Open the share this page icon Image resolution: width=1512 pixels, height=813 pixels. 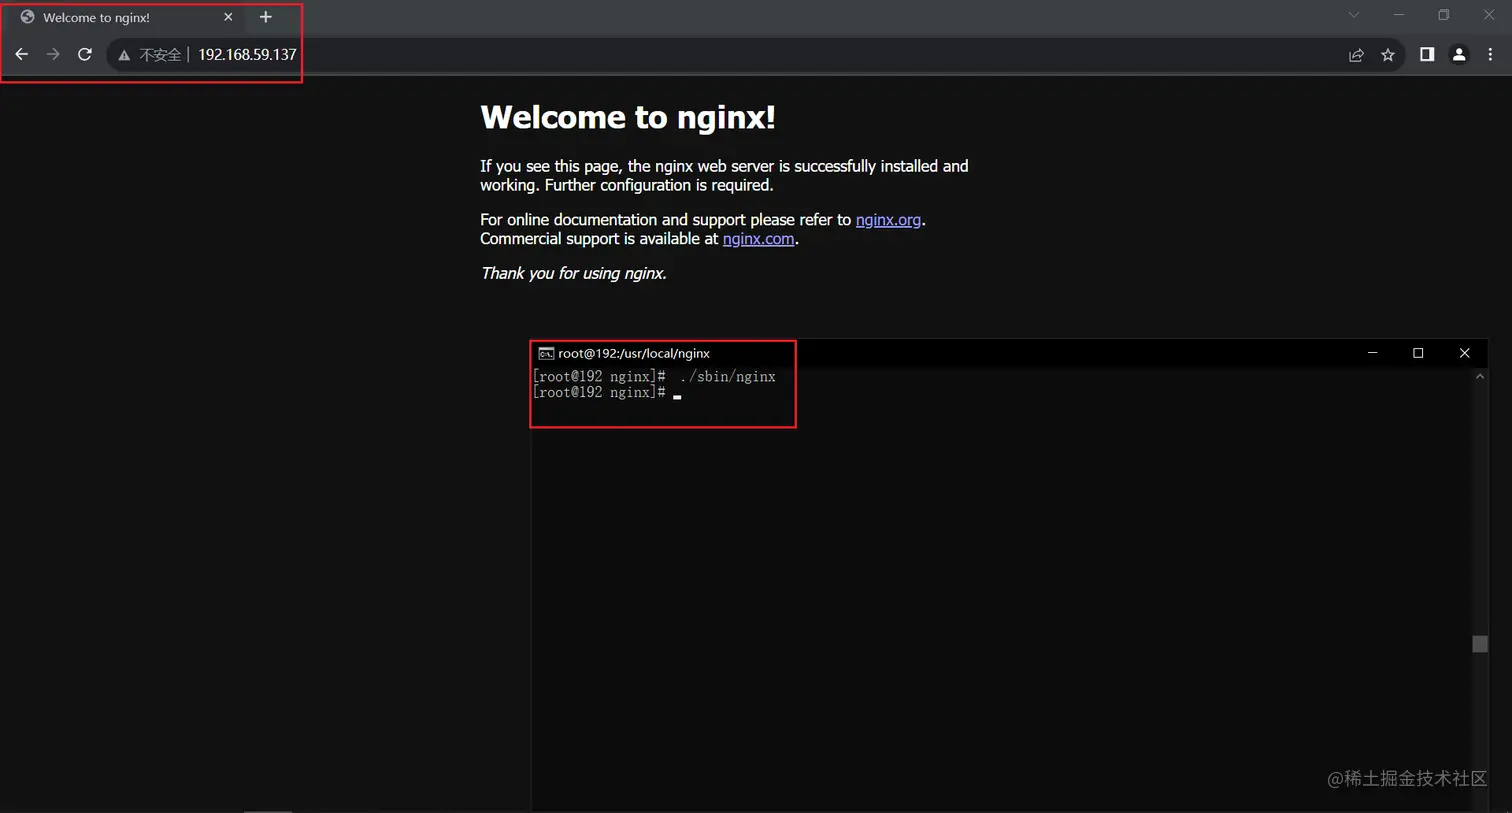click(x=1356, y=55)
